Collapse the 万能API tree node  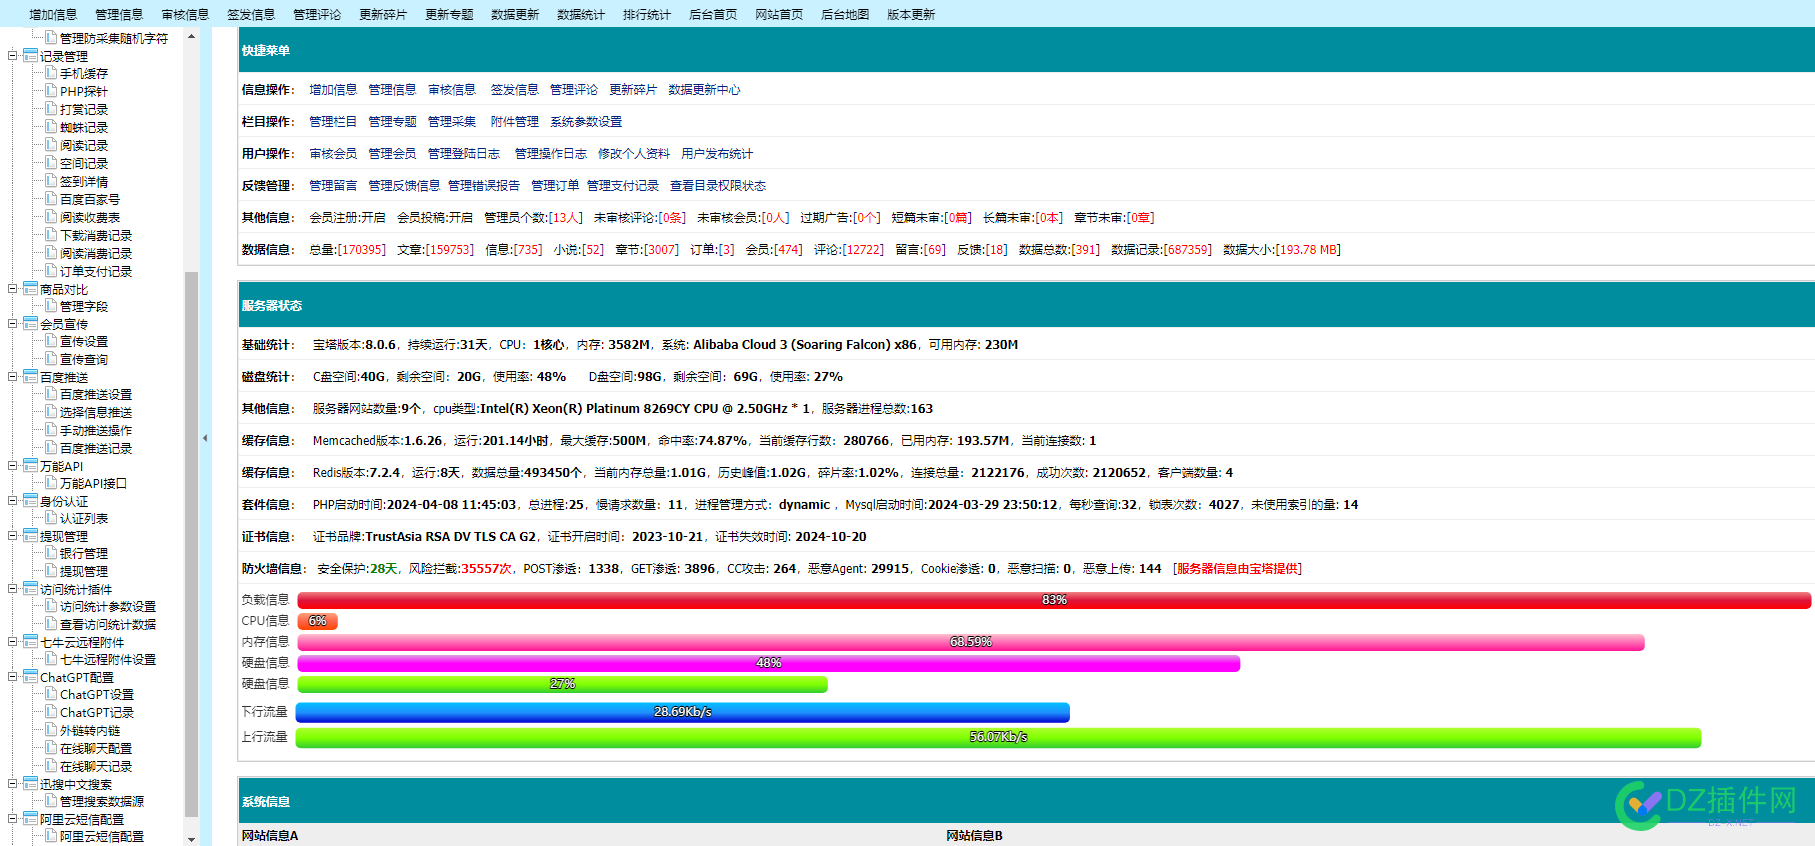click(13, 466)
